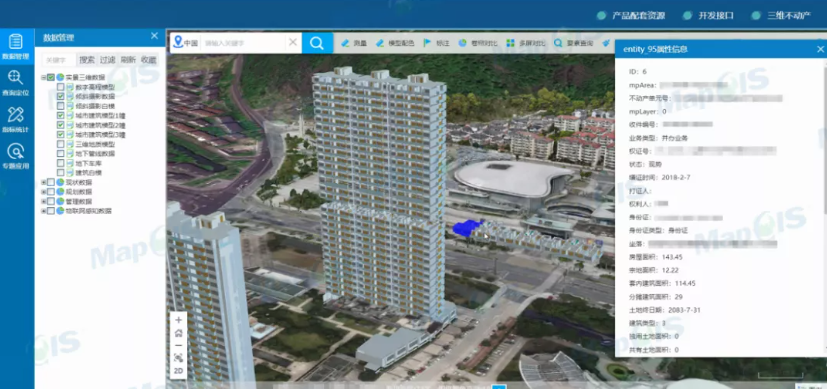The image size is (827, 389).
Task: Open 开发接口 in the top menu
Action: (x=708, y=15)
